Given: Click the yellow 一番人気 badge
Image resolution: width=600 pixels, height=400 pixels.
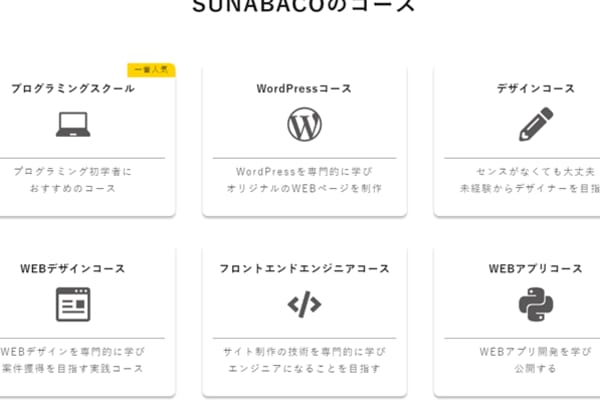Looking at the screenshot, I should click(x=150, y=70).
